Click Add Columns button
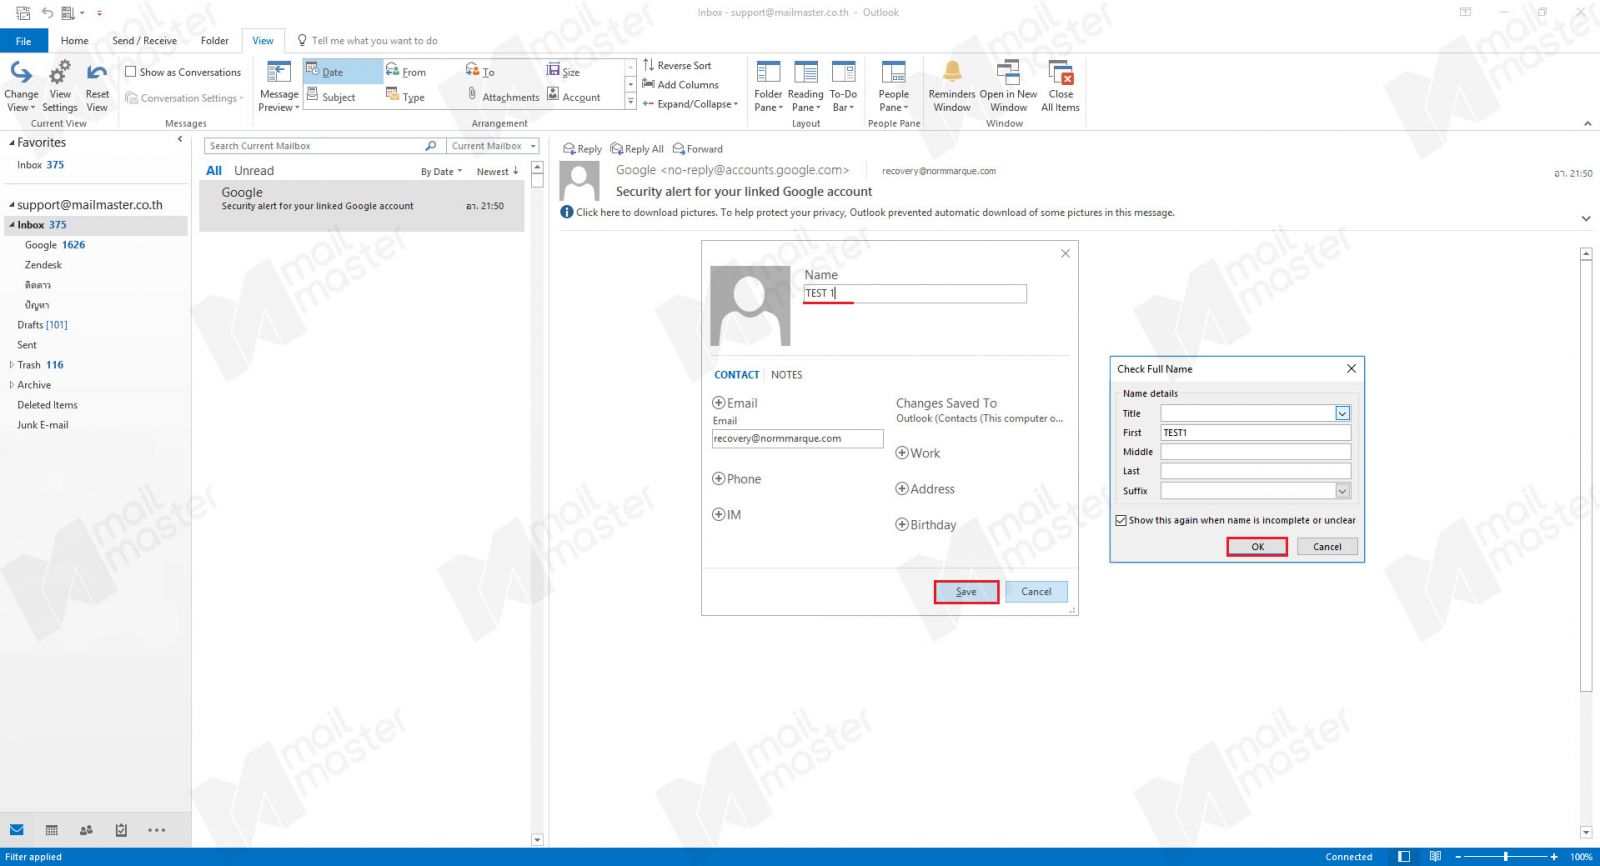The height and width of the screenshot is (866, 1600). 680,85
